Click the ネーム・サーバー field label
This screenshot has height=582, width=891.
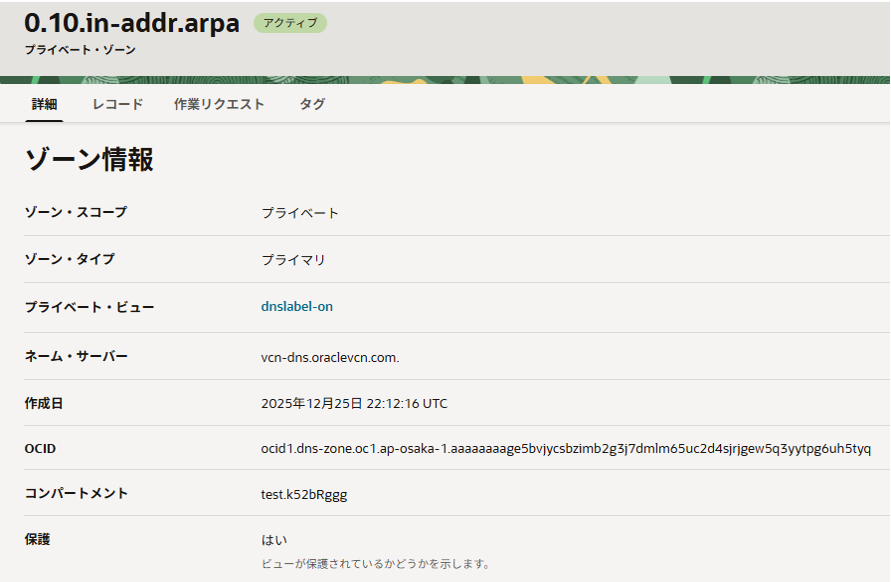(76, 356)
